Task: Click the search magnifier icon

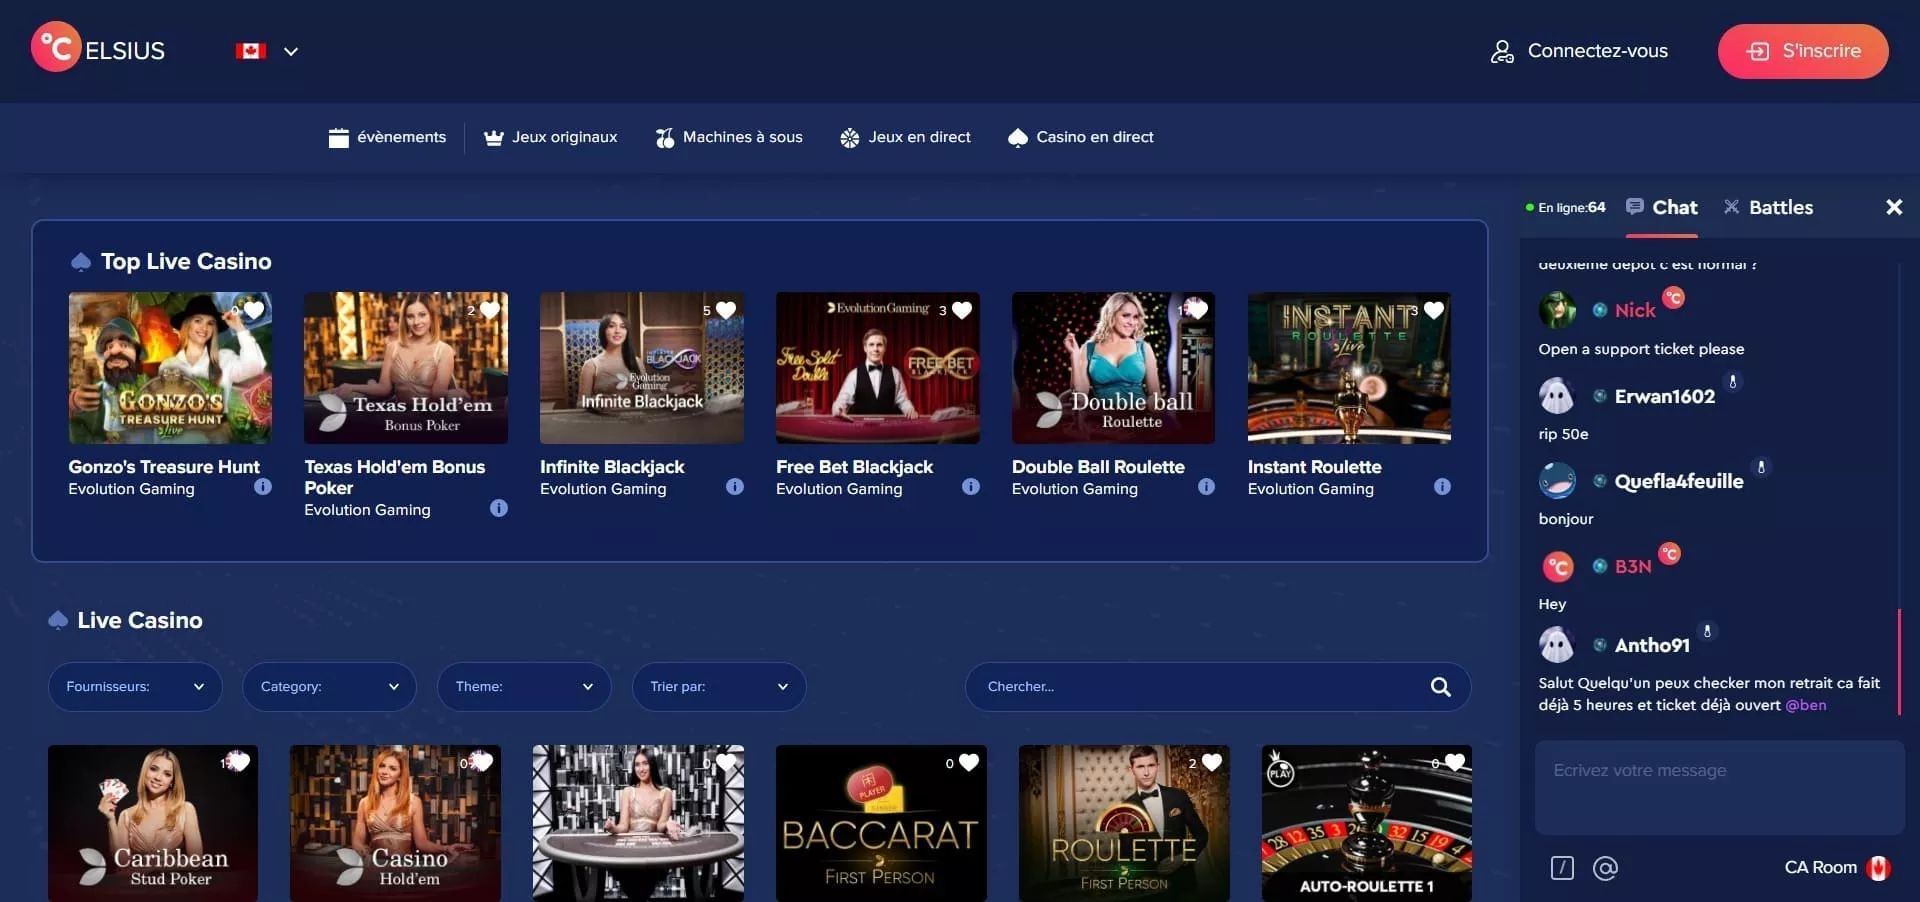Action: point(1440,687)
